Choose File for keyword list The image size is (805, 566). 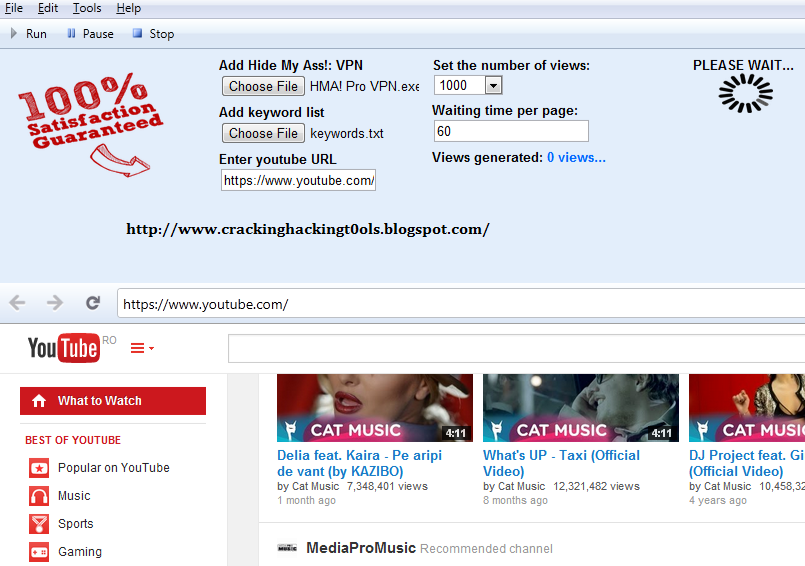[x=263, y=134]
